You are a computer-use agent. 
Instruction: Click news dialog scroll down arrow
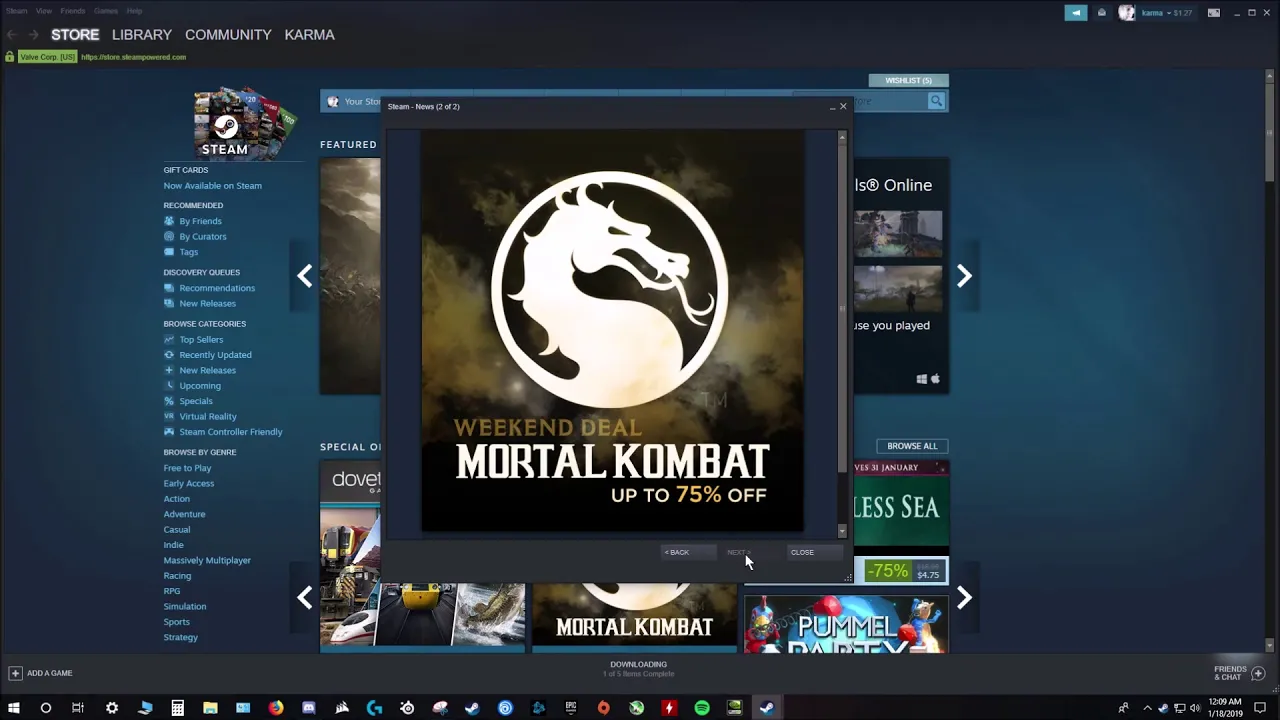click(x=842, y=532)
